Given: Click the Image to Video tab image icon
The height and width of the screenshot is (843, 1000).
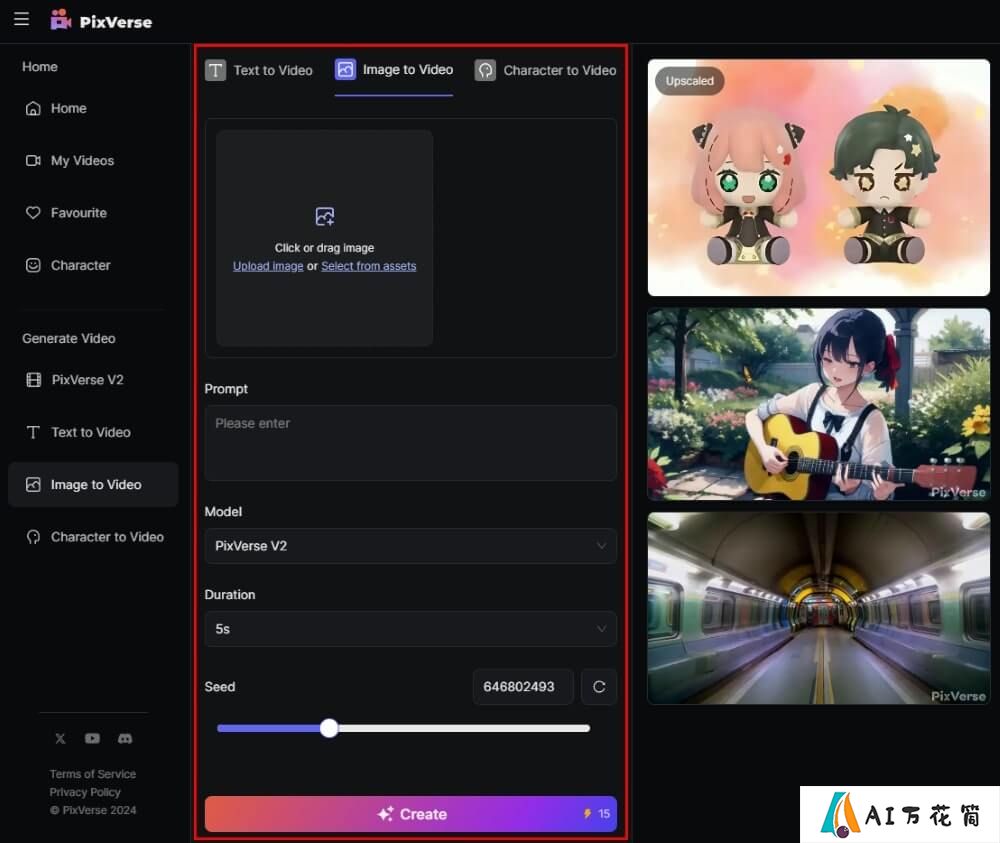Looking at the screenshot, I should (x=345, y=70).
